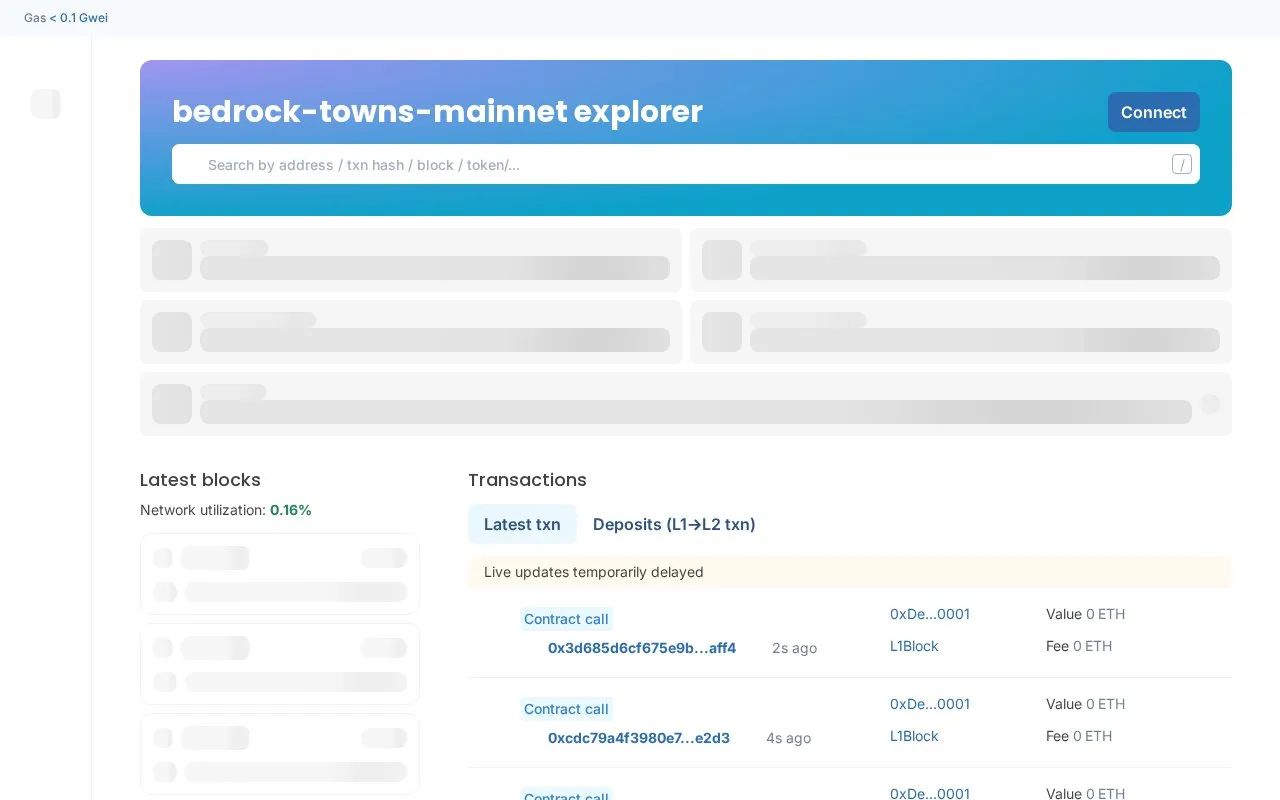
Task: Click the Transactions heading
Action: coord(527,480)
